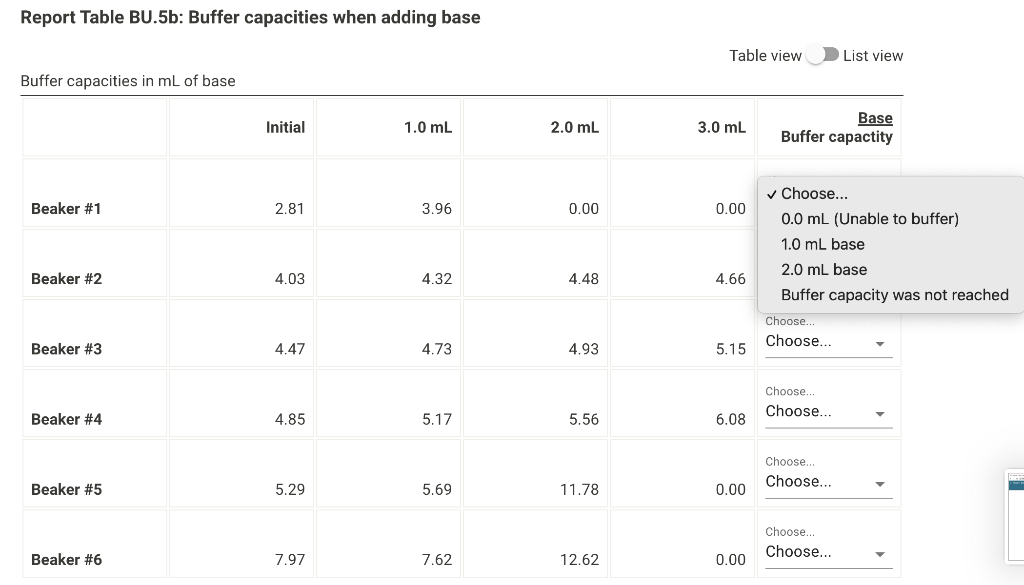Viewport: 1024px width, 585px height.
Task: Choose '1.0 mL base' from dropdown list
Action: (x=822, y=244)
